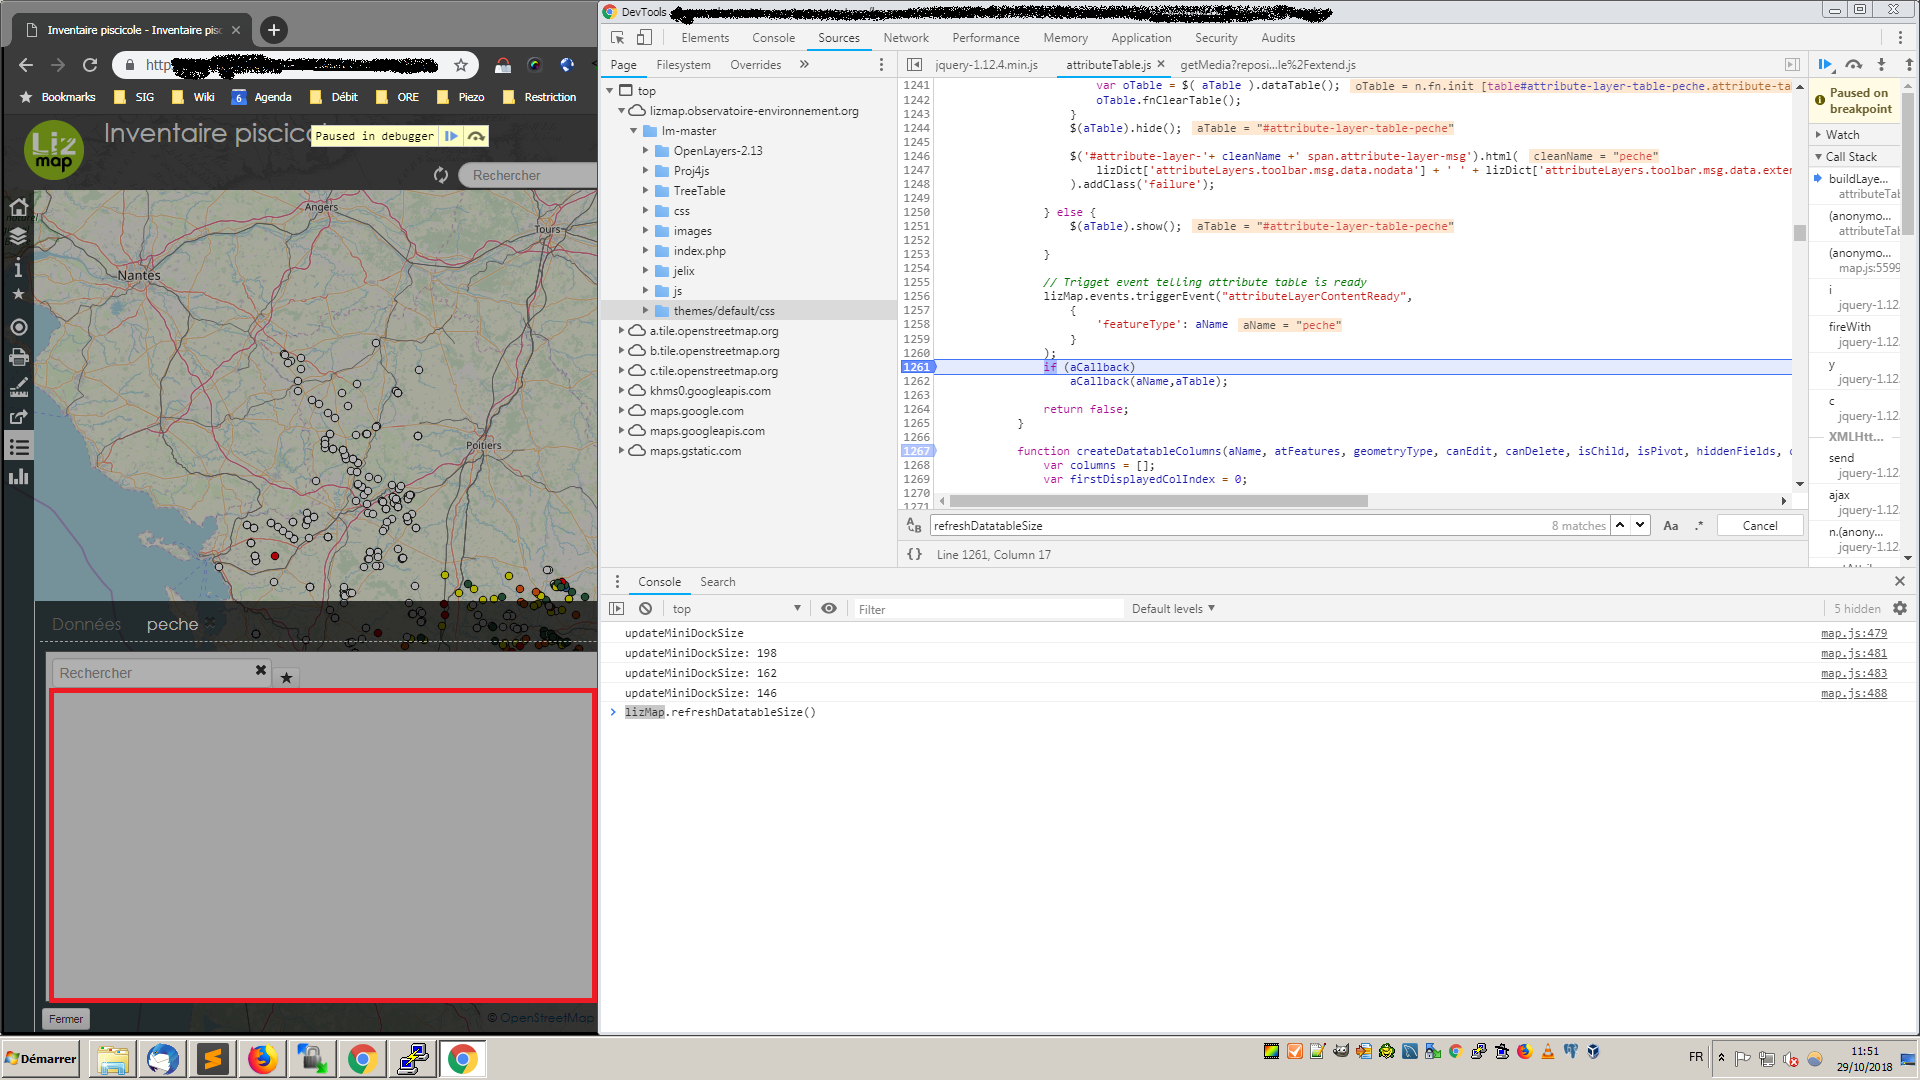Switch to the Network tab
Screen dimensions: 1920x1080
tap(905, 37)
